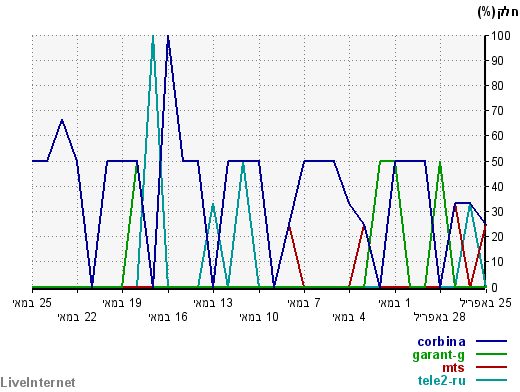Click the 1 במאי date axis label
Image resolution: width=520 pixels, height=392 pixels.
394,303
